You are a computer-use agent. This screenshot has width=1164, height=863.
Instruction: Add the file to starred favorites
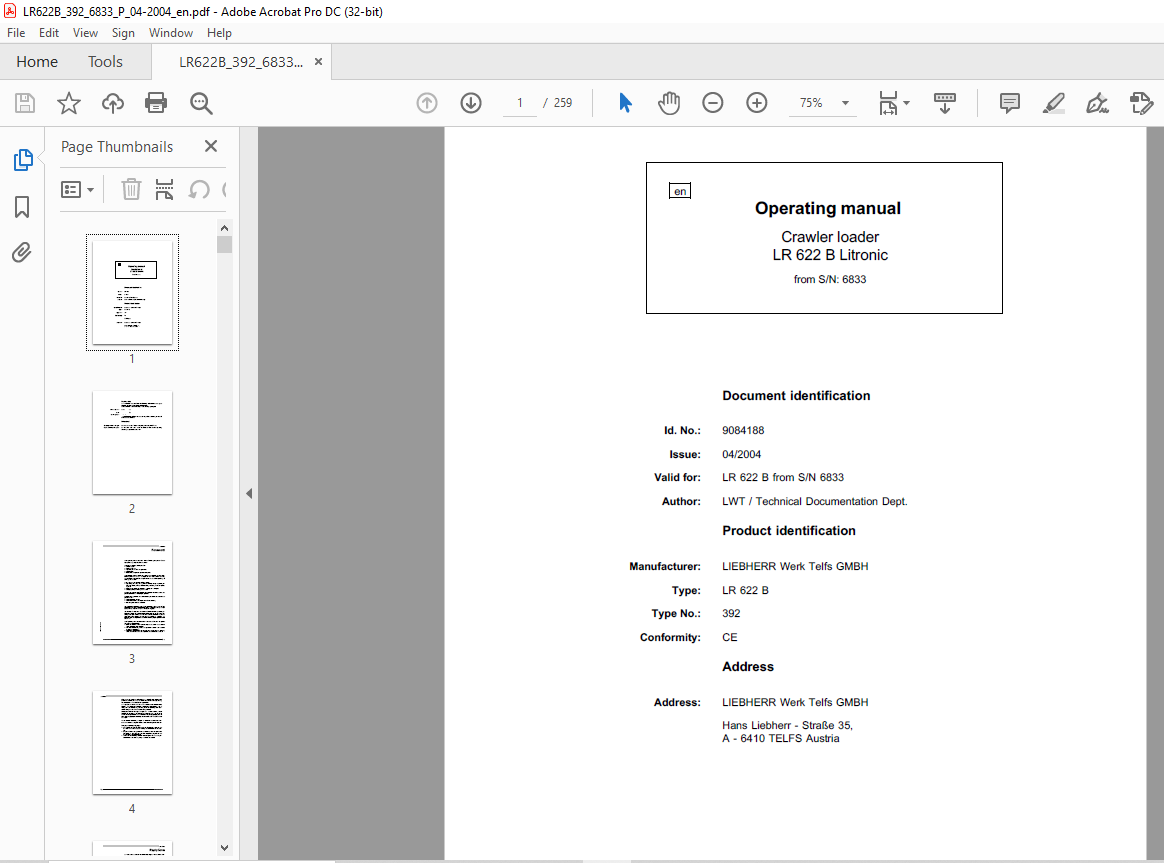[x=68, y=103]
